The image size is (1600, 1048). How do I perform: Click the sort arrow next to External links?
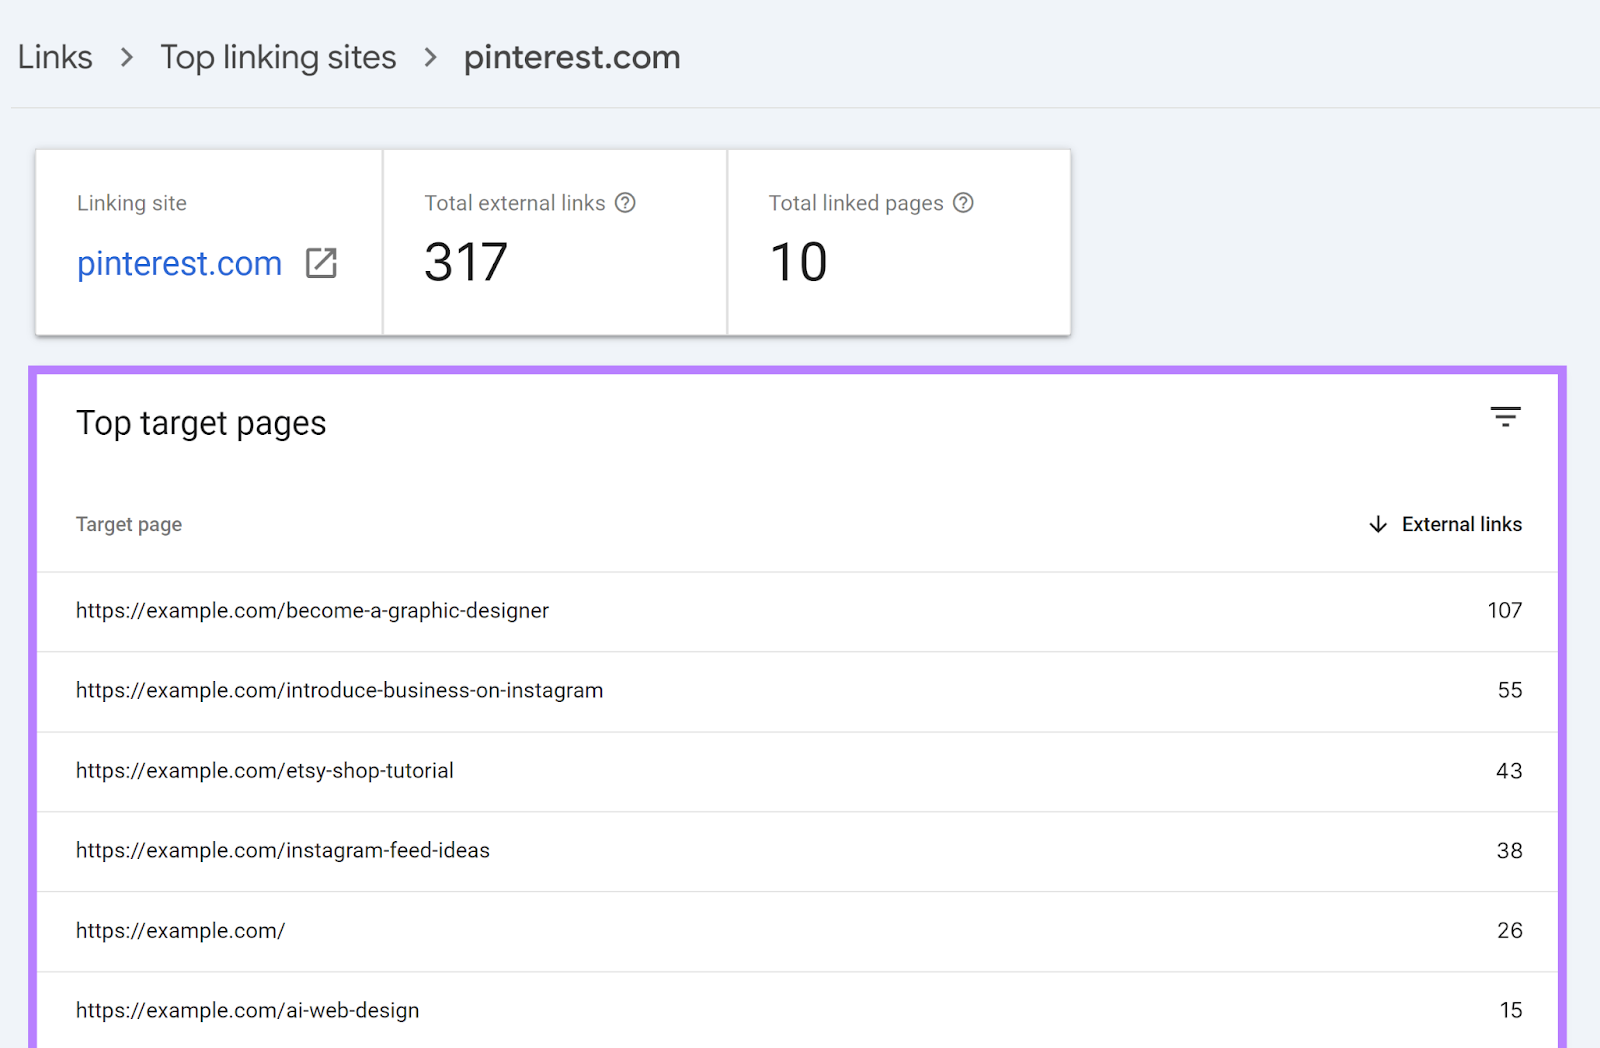(1378, 525)
